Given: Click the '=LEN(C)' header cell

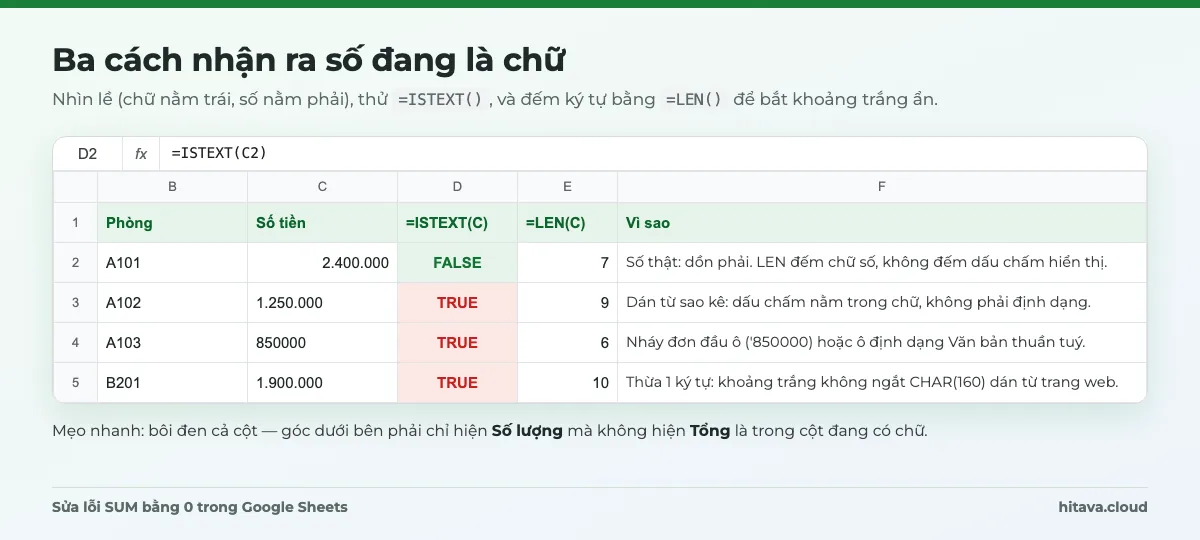Looking at the screenshot, I should point(568,223).
